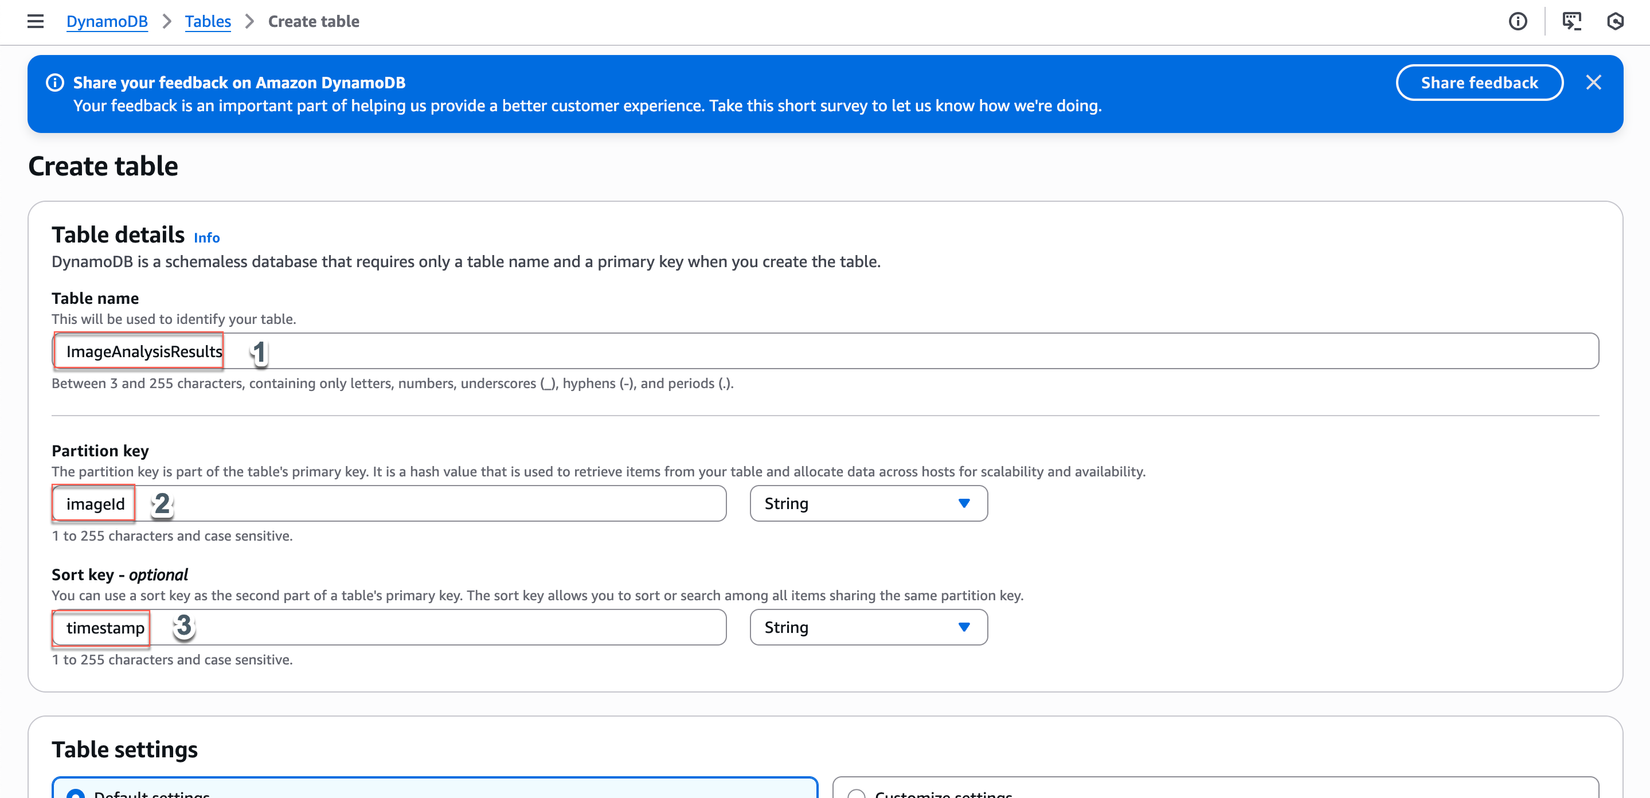Launch the CloudShell terminal icon
This screenshot has width=1650, height=798.
pos(1572,21)
